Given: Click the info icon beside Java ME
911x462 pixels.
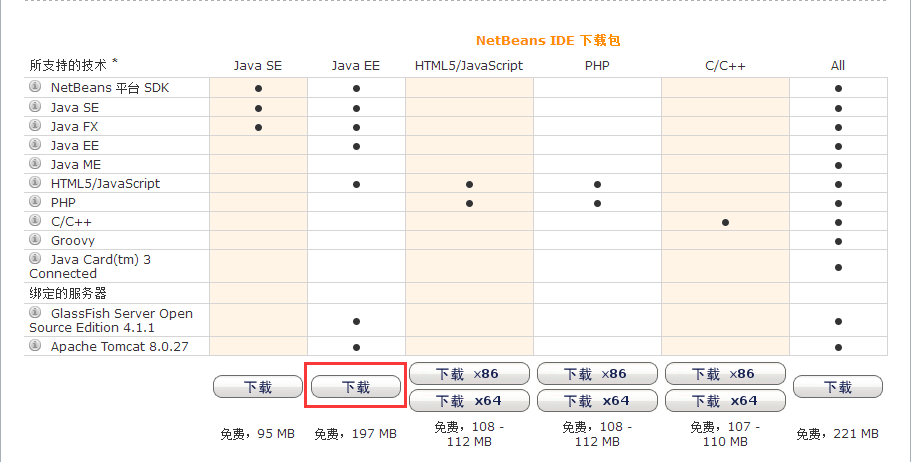Looking at the screenshot, I should [x=35, y=163].
